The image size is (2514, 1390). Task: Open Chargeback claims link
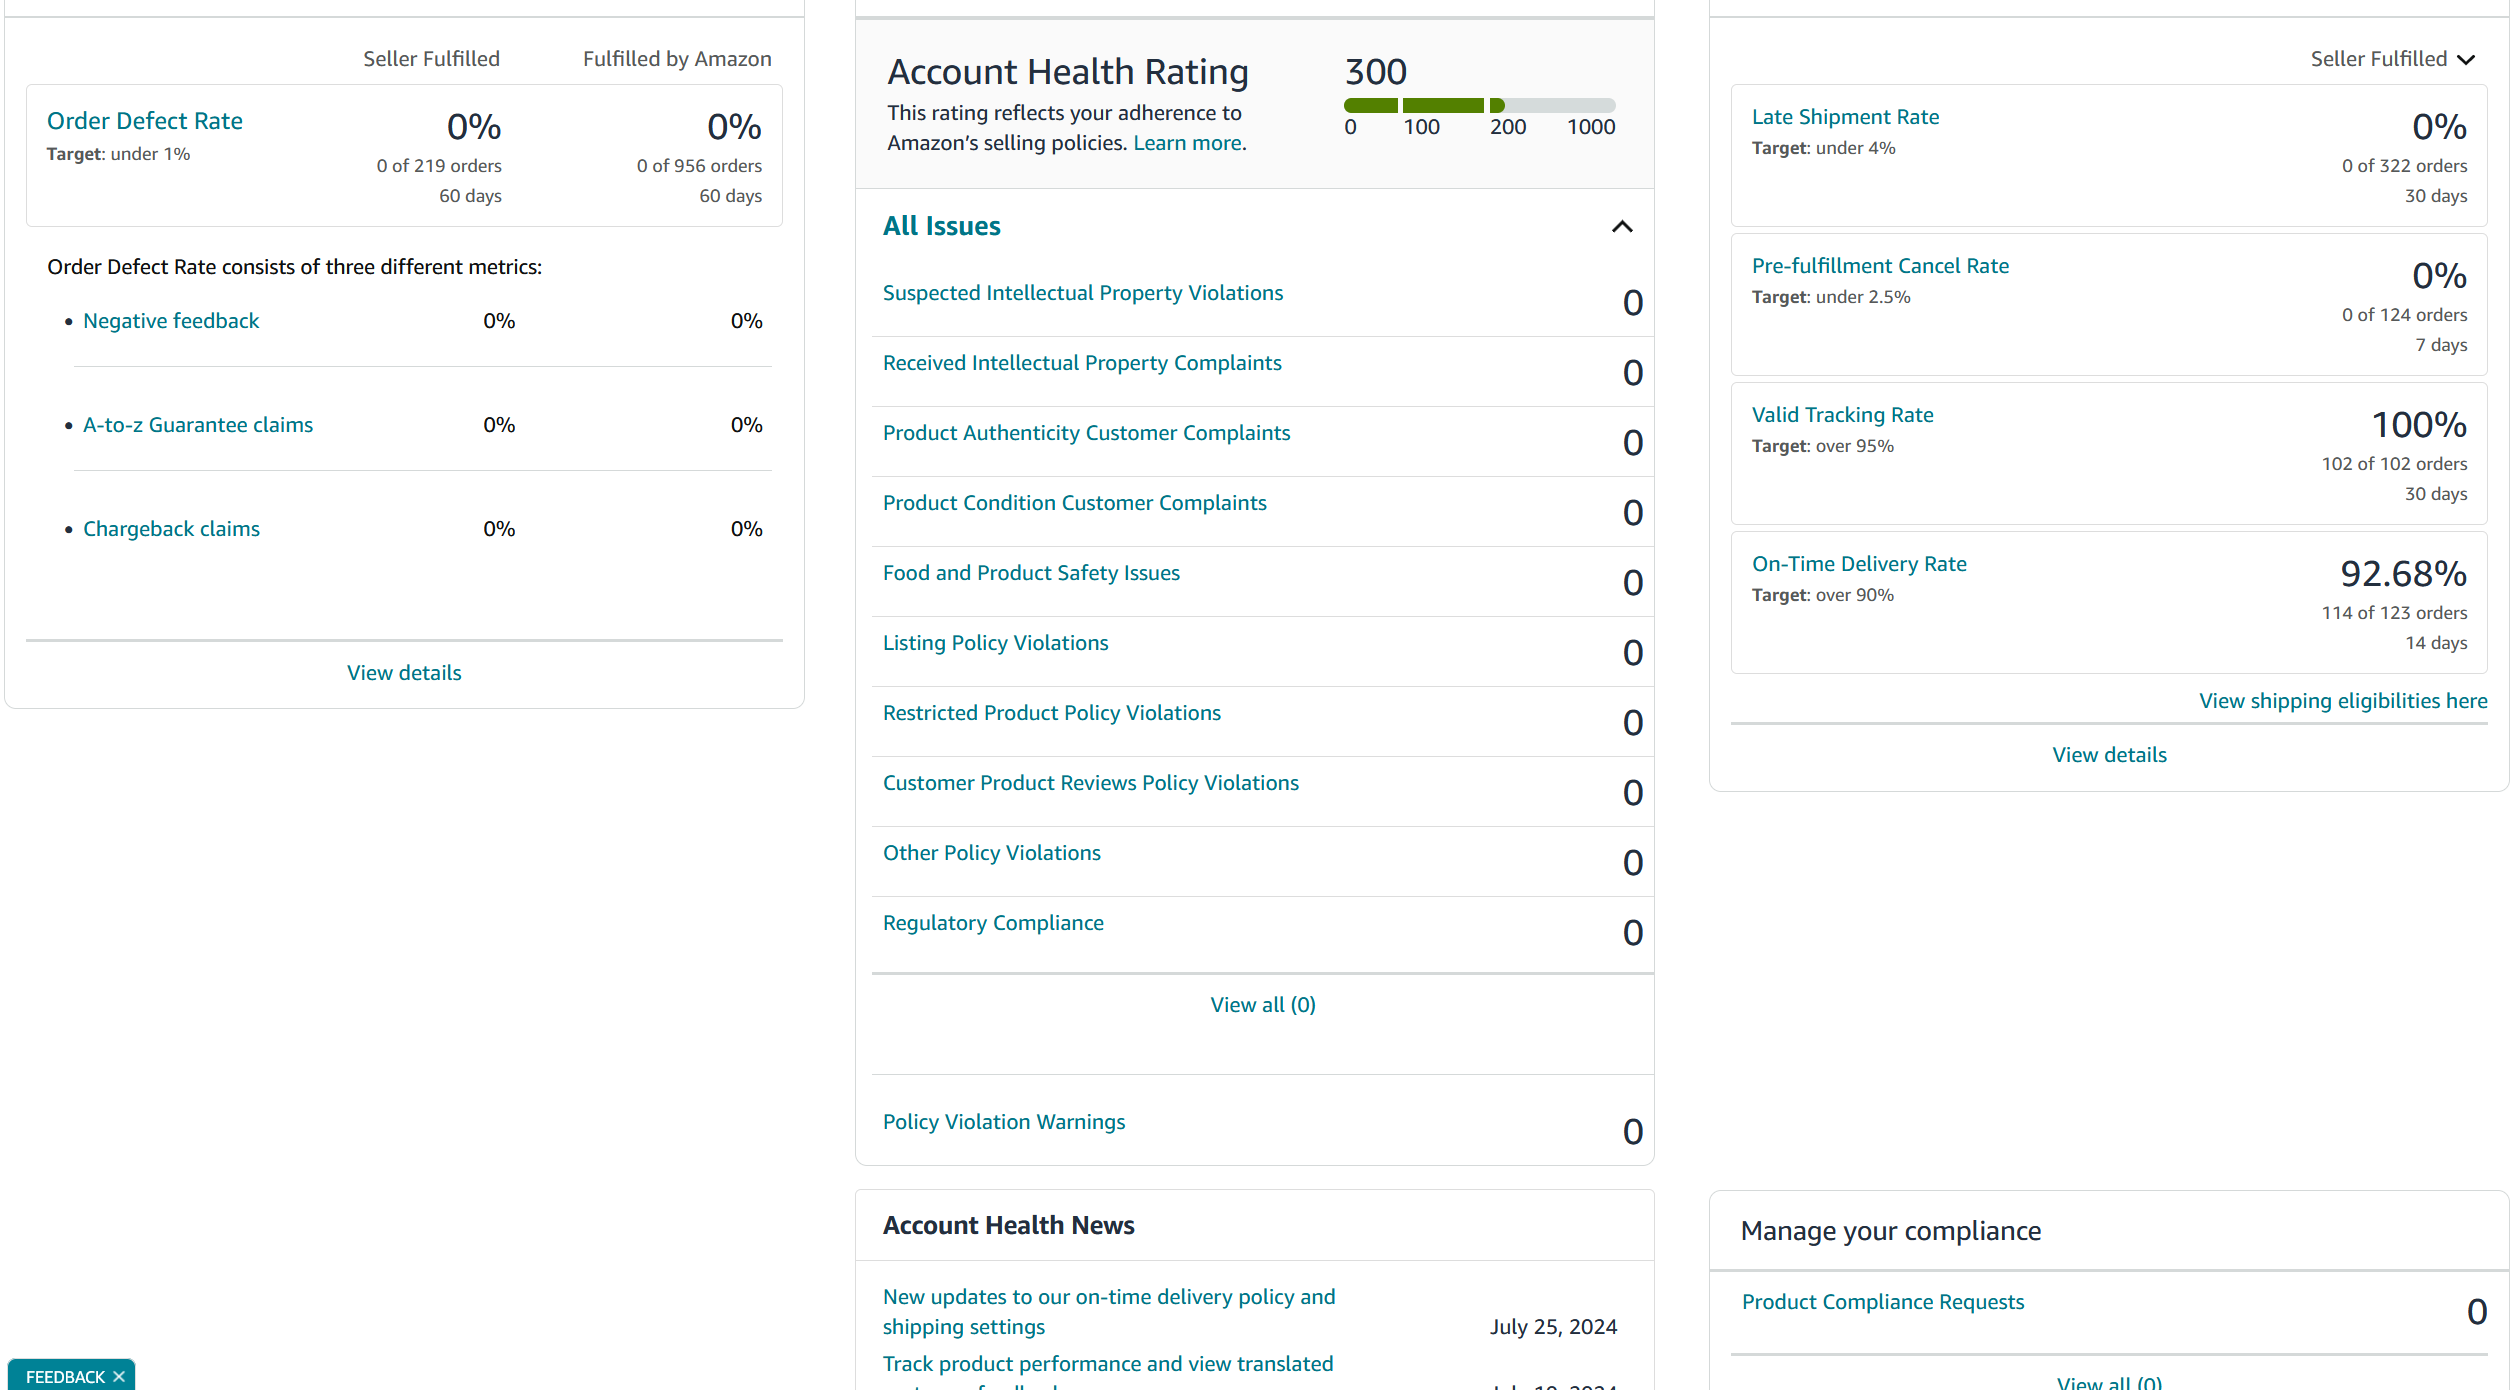click(171, 529)
